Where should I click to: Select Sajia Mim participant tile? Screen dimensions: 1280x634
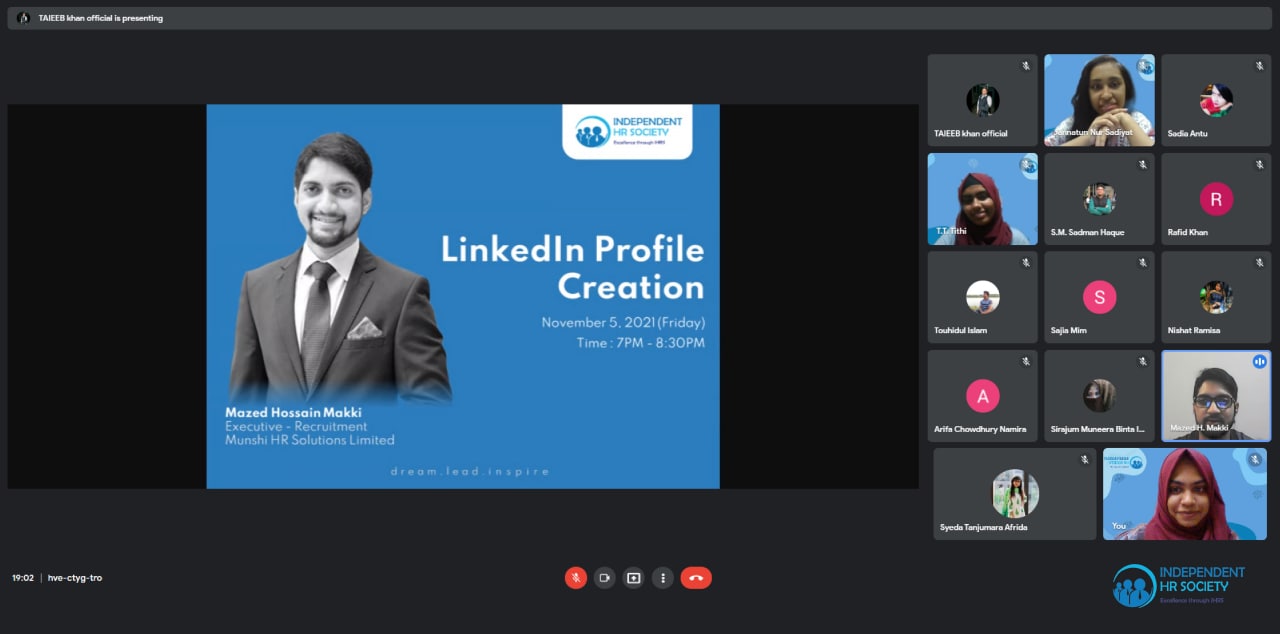click(1100, 297)
